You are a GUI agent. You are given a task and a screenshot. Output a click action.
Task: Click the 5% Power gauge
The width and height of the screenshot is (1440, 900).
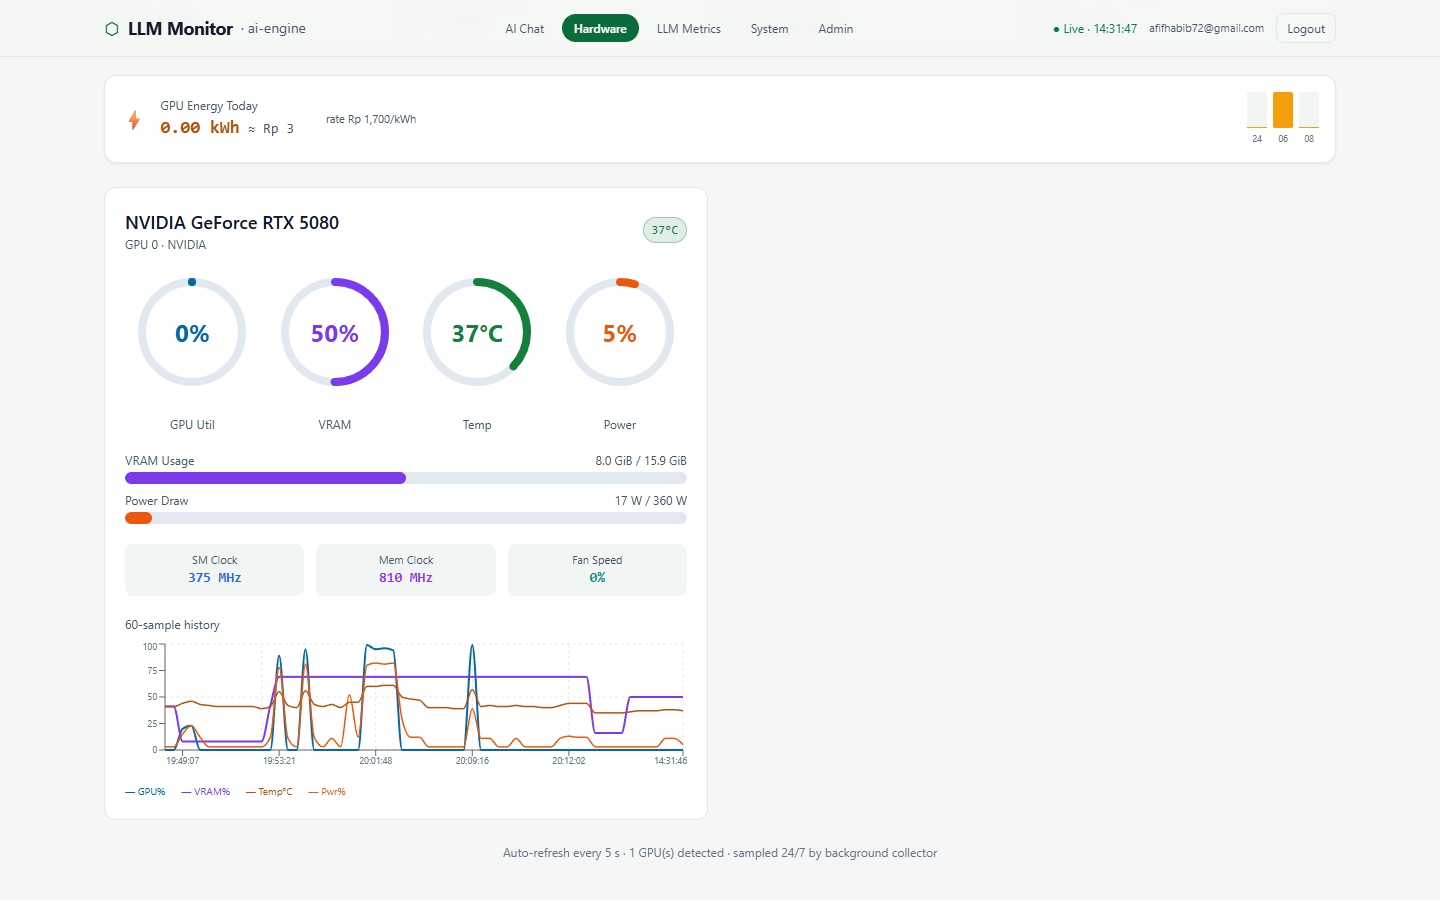[x=620, y=333]
